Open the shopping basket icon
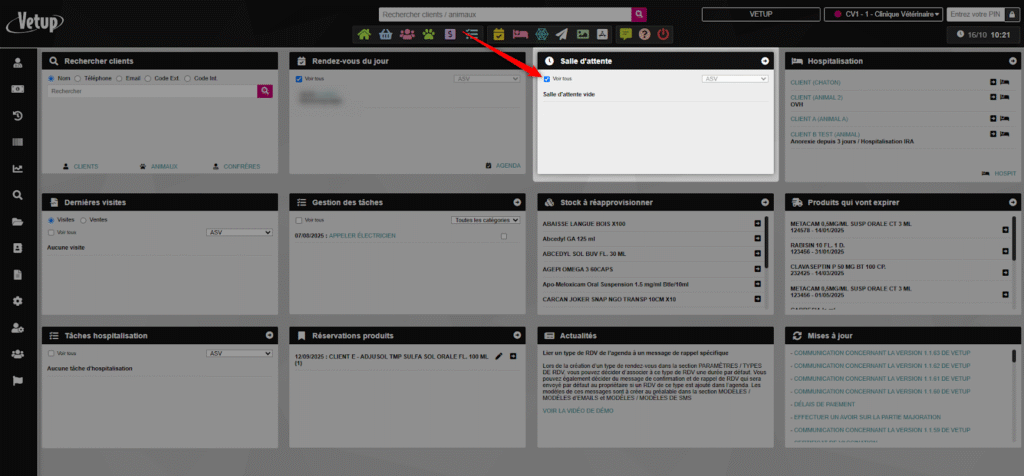This screenshot has width=1024, height=476. pyautogui.click(x=385, y=34)
